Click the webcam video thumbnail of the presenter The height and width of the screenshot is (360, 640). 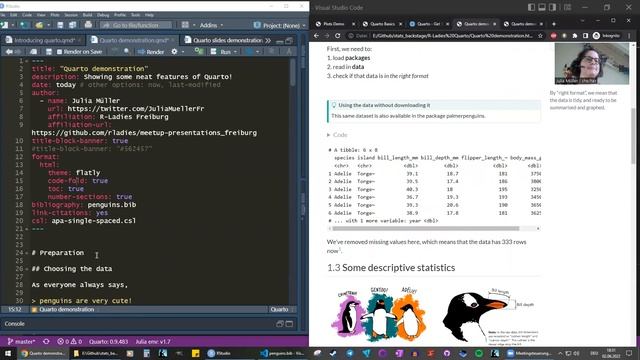click(591, 64)
